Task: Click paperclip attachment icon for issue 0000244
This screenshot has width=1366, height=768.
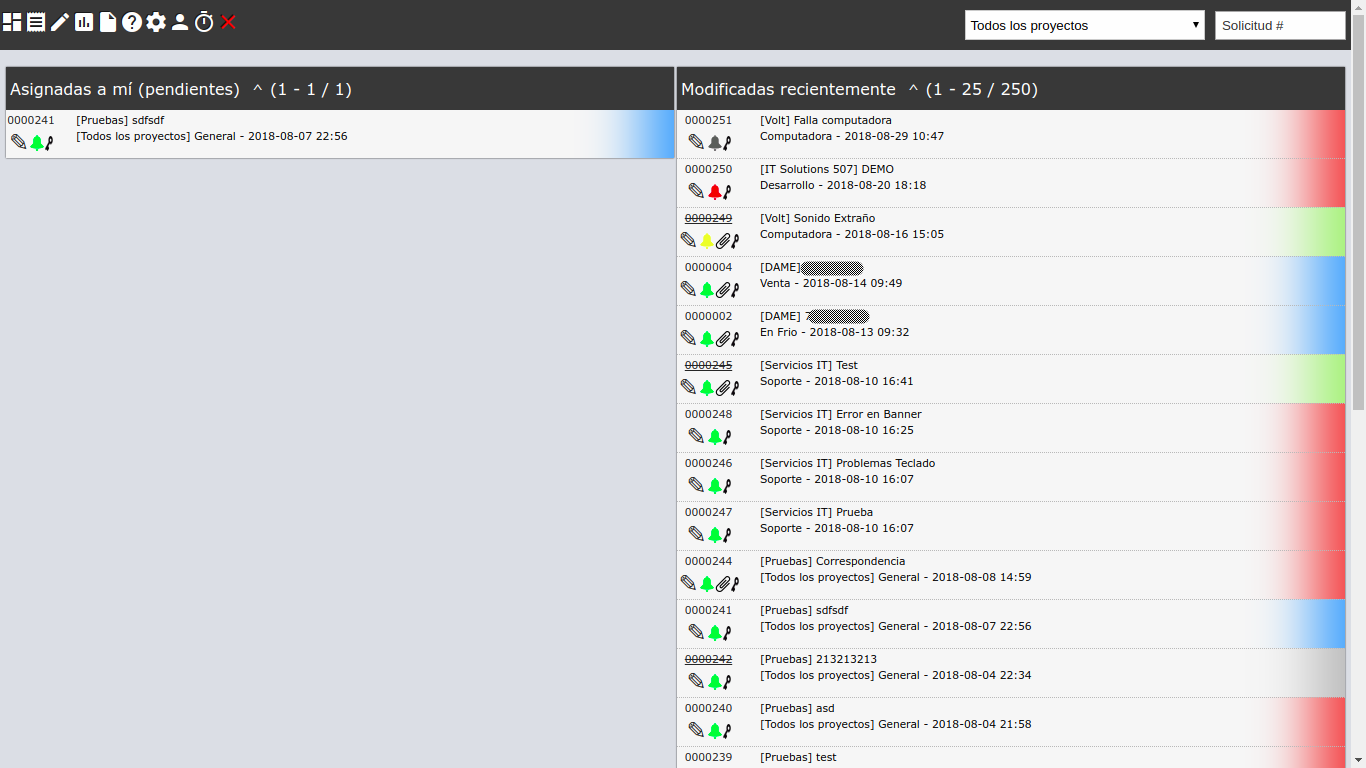Action: click(x=723, y=583)
